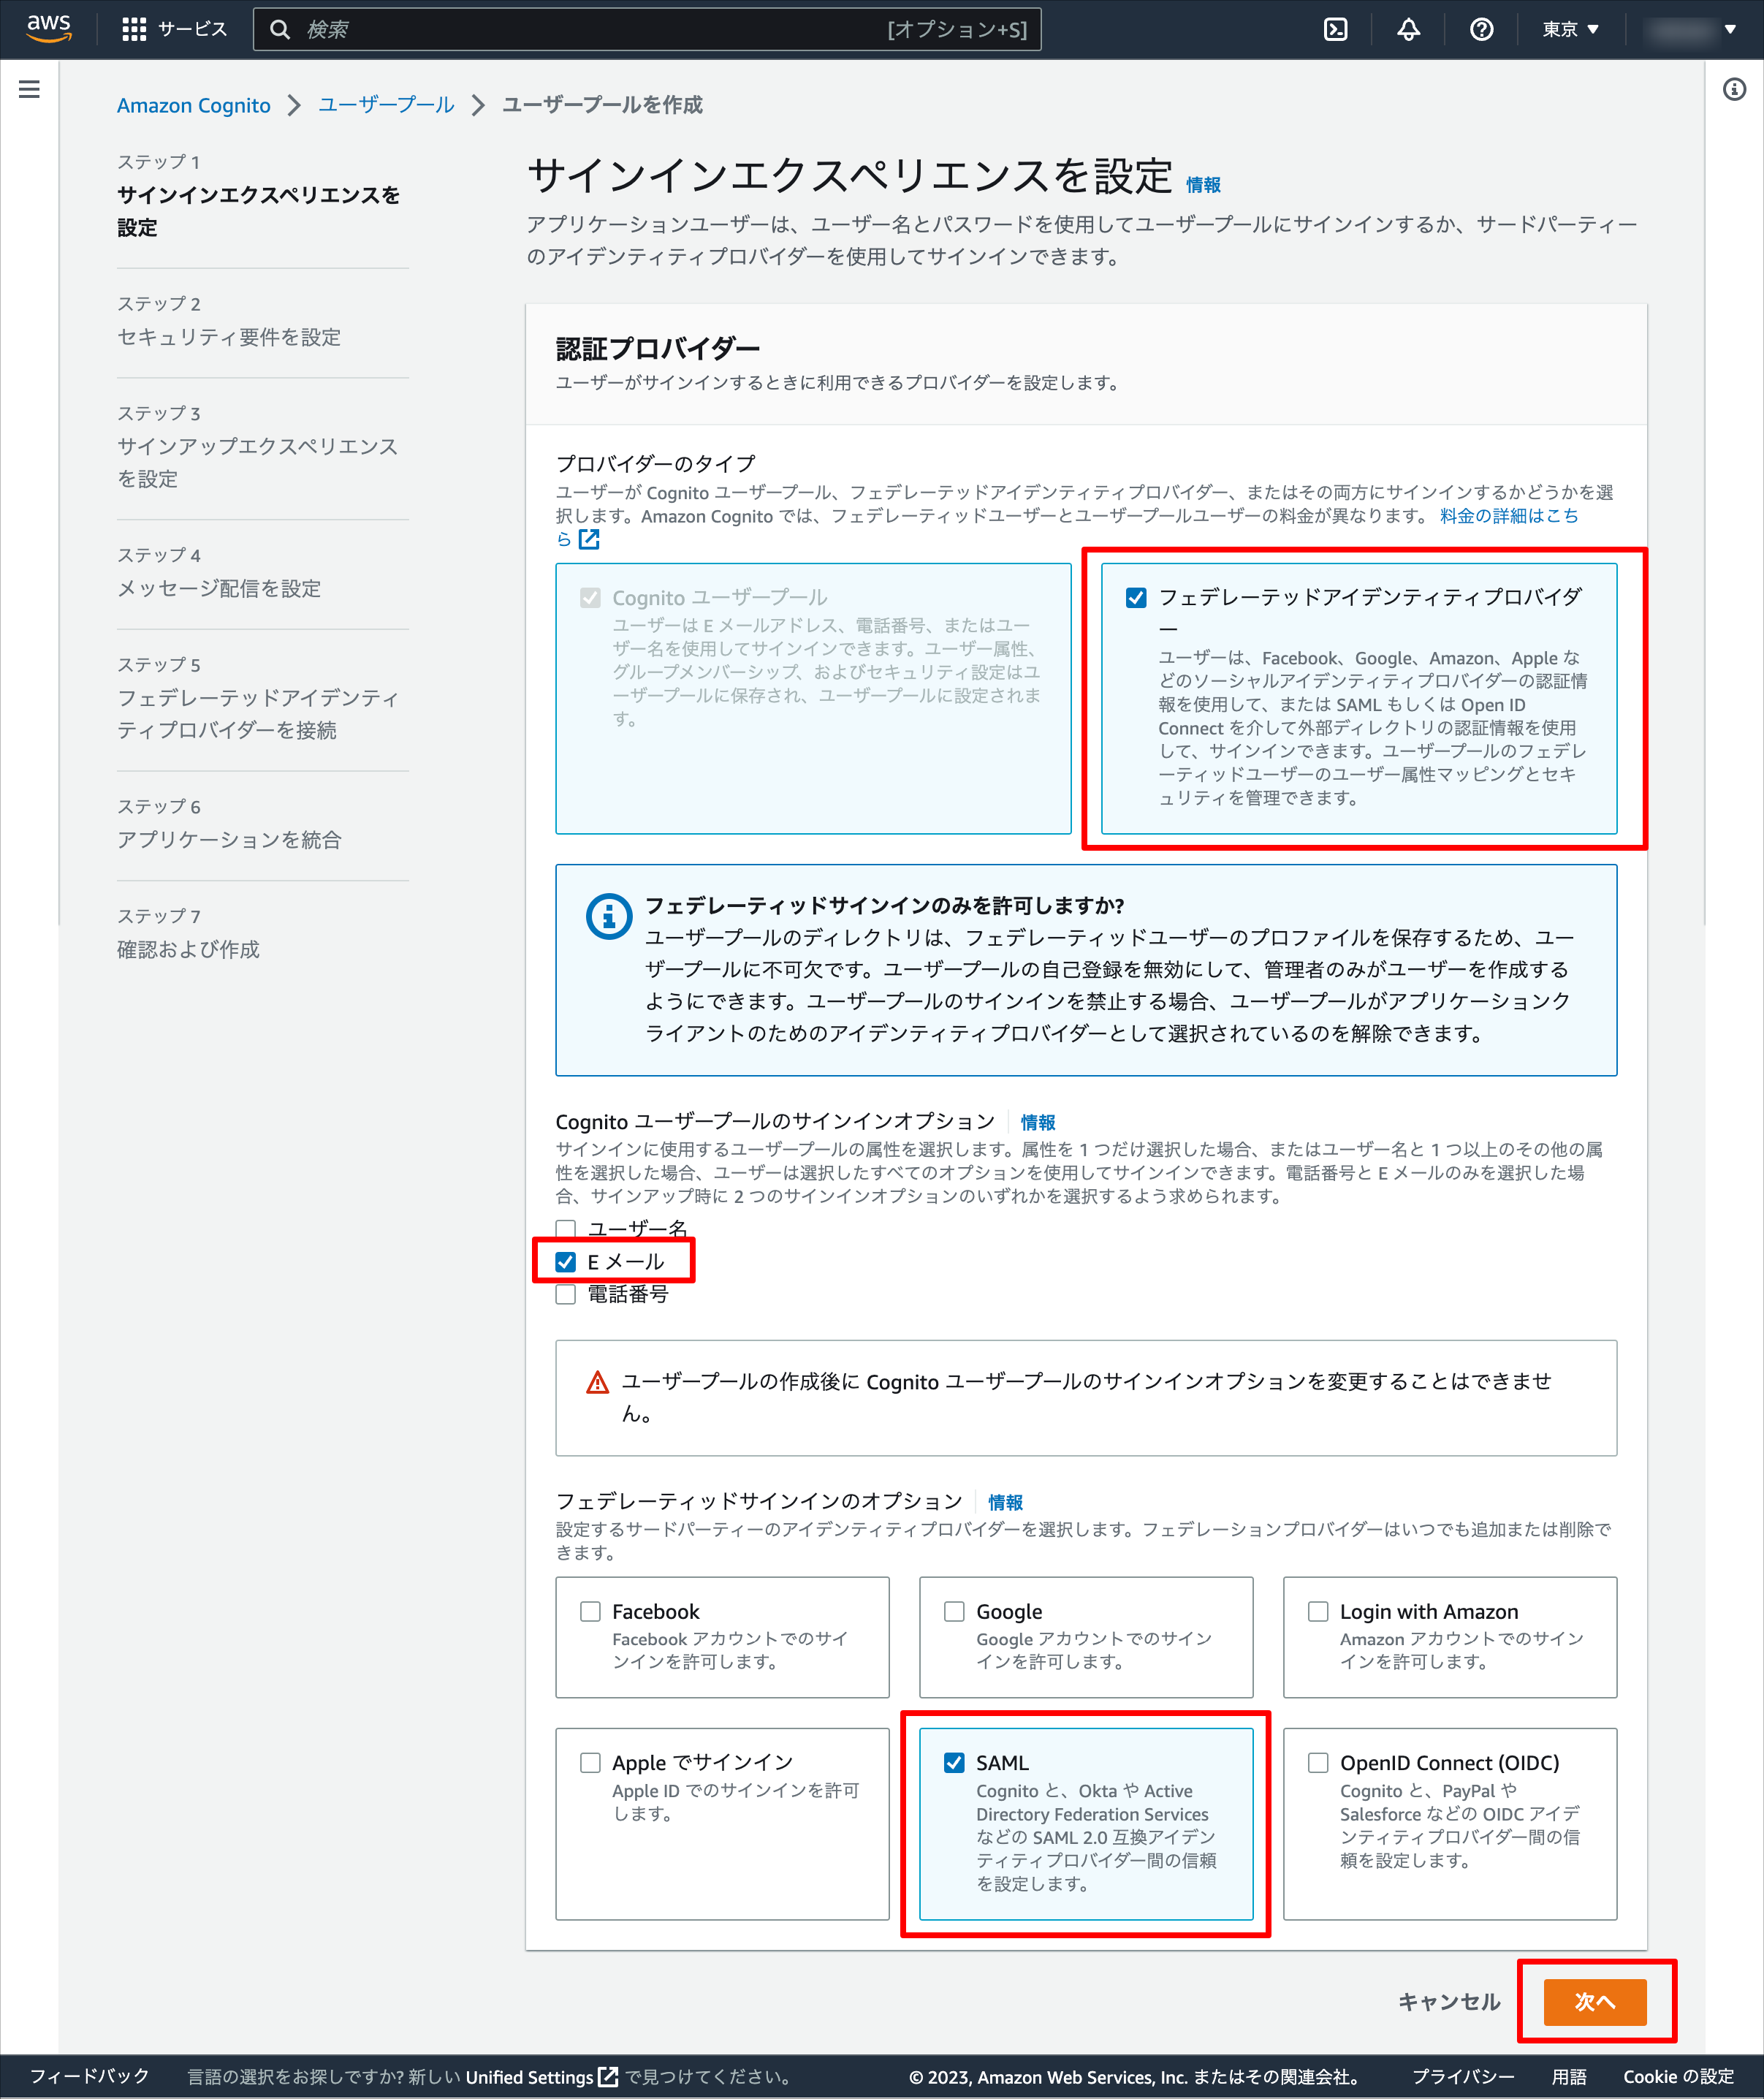Click the AWS logo home icon
This screenshot has width=1764, height=2099.
click(x=48, y=29)
